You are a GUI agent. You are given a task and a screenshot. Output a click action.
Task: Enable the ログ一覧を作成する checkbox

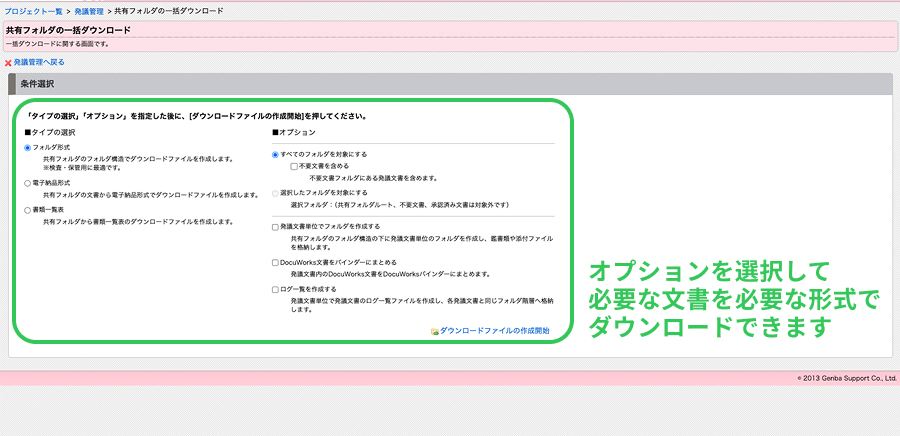click(x=276, y=289)
